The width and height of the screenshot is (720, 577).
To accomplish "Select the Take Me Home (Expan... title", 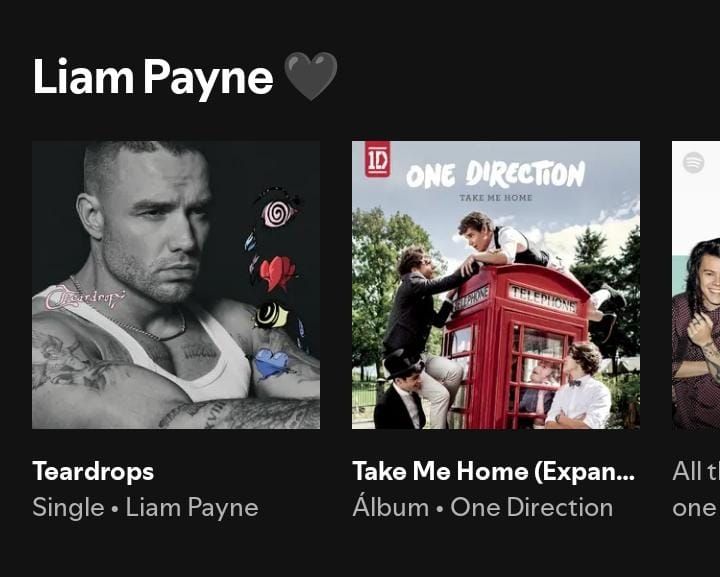I will 494,472.
